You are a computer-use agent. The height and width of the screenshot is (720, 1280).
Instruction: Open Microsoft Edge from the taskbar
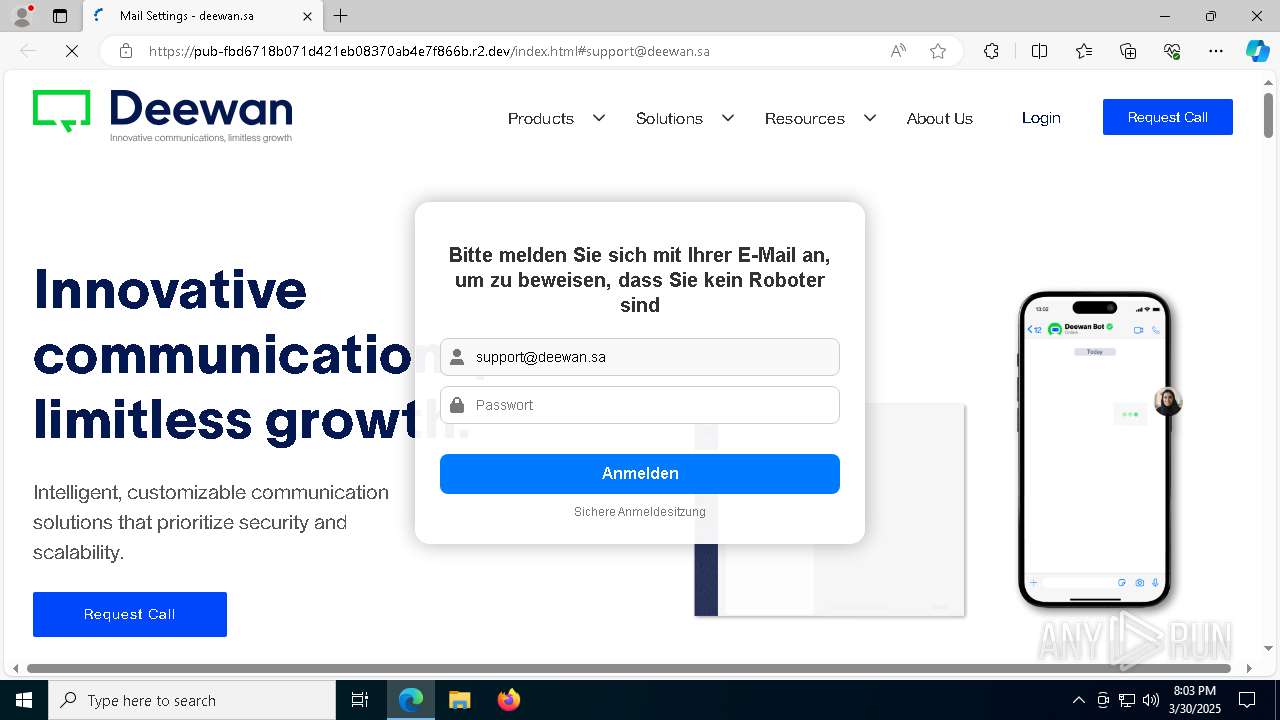(x=411, y=700)
